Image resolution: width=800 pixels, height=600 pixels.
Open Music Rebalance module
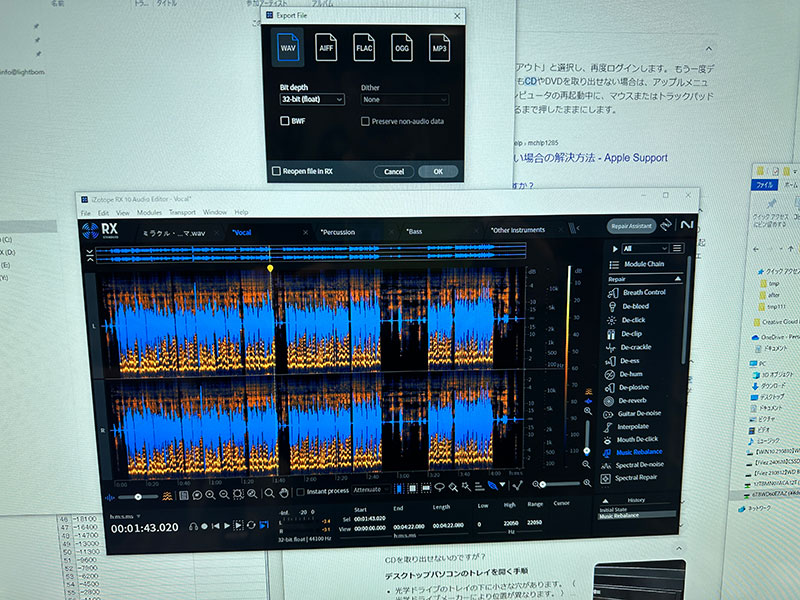coord(633,452)
